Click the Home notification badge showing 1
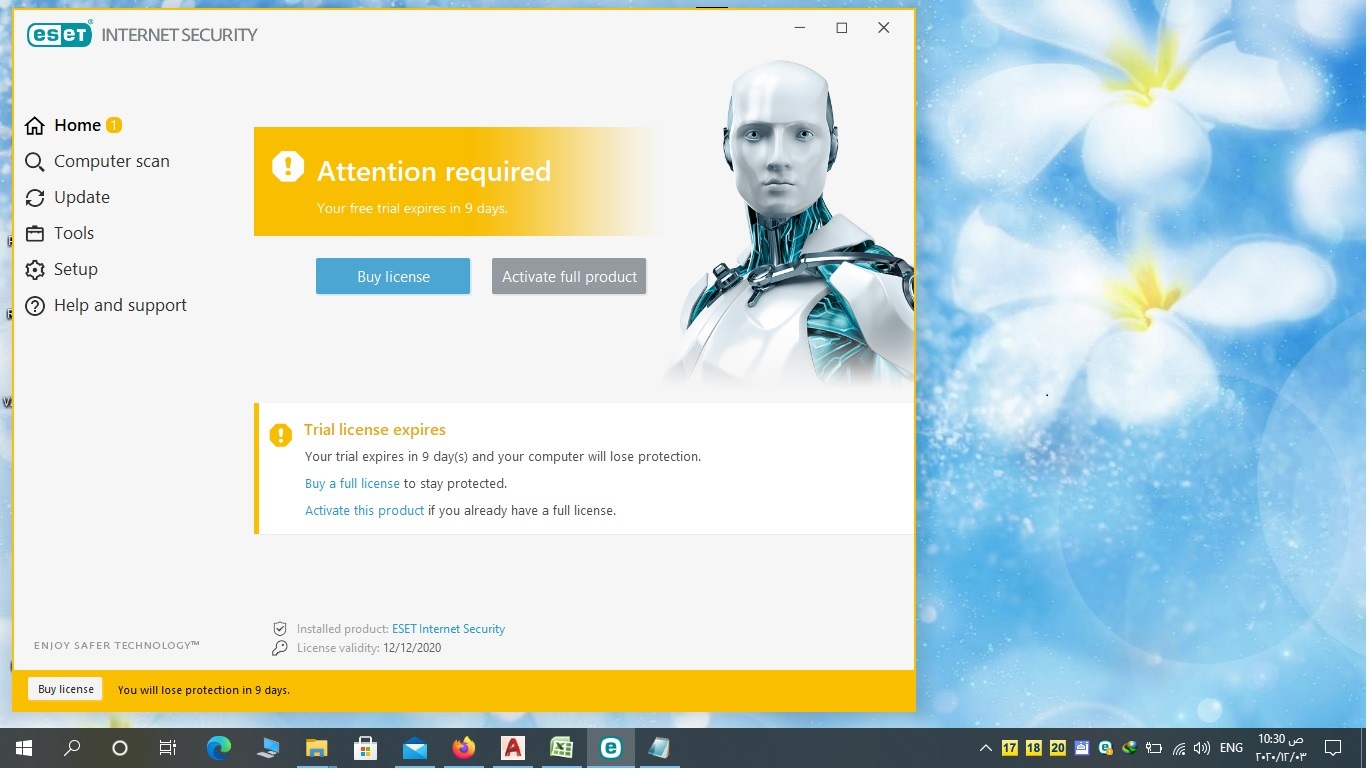This screenshot has width=1370, height=770. point(114,125)
